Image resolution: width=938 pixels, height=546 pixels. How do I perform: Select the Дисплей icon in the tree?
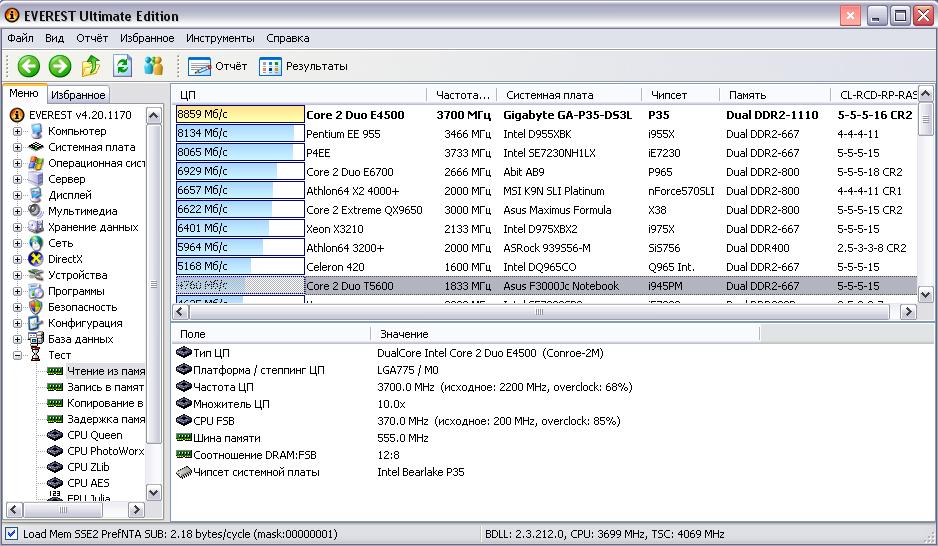(37, 195)
